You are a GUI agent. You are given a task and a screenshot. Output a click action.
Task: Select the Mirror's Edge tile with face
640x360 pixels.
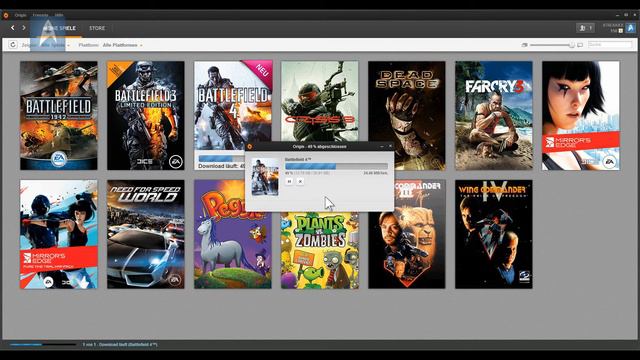coord(581,116)
